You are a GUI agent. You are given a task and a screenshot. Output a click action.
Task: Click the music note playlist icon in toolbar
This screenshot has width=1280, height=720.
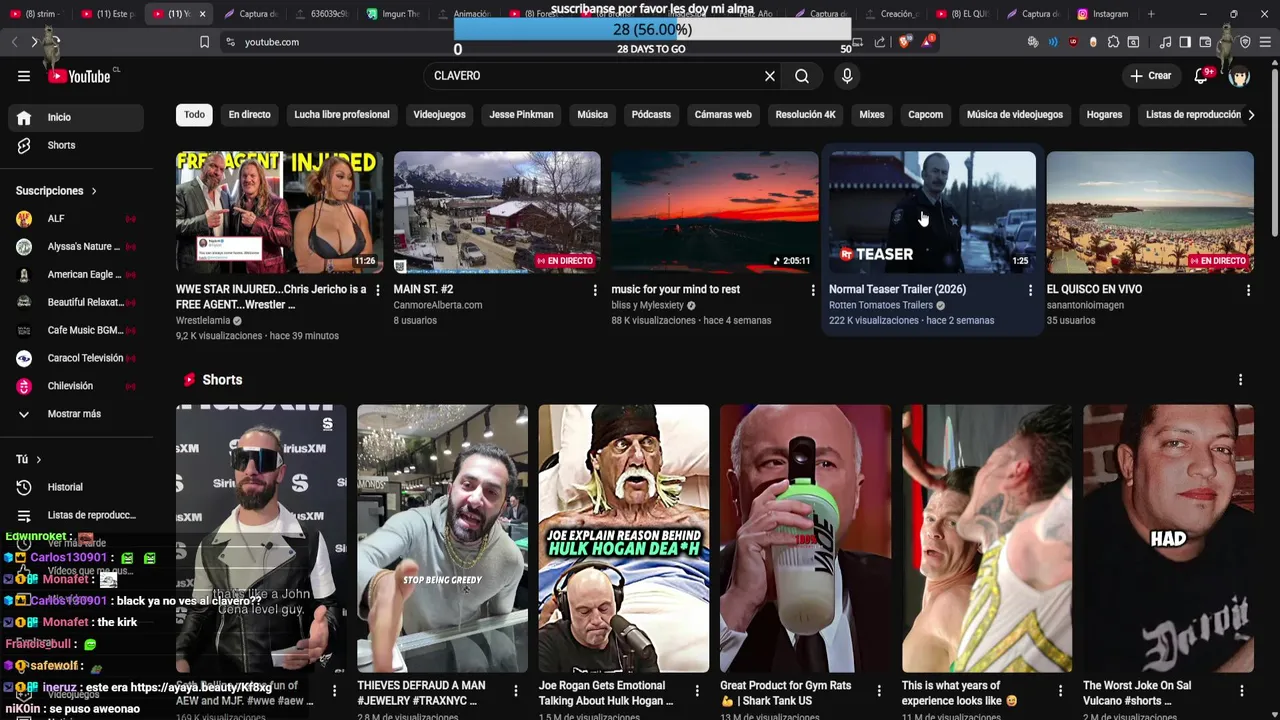[x=1165, y=42]
